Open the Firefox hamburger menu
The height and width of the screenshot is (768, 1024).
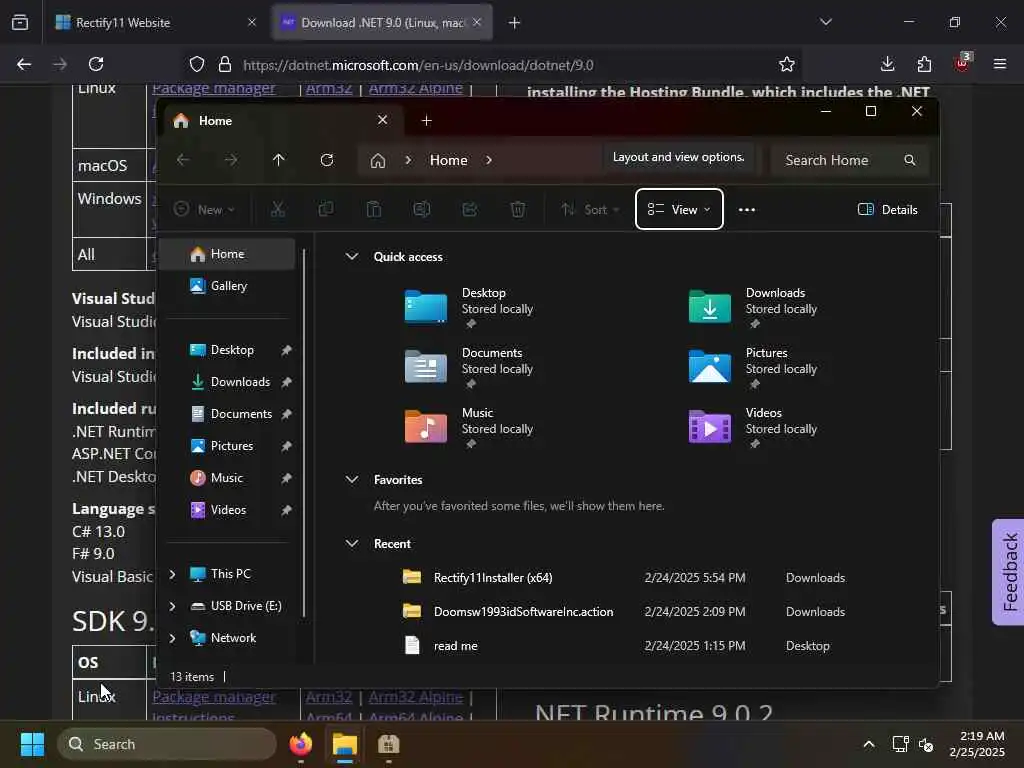(x=1000, y=64)
